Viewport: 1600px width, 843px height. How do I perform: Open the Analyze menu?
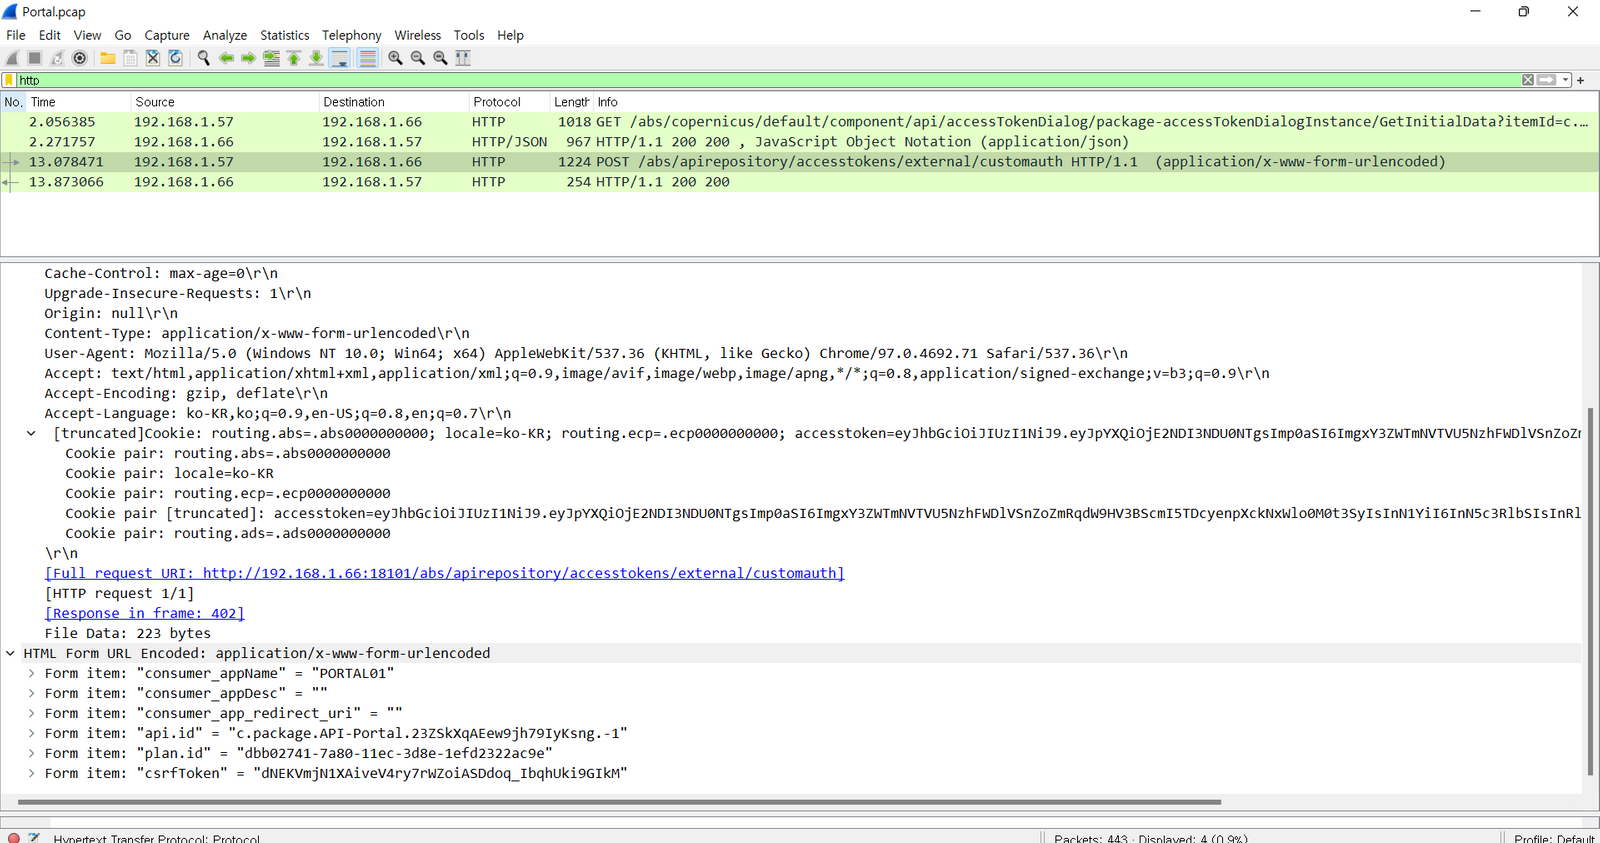tap(224, 35)
